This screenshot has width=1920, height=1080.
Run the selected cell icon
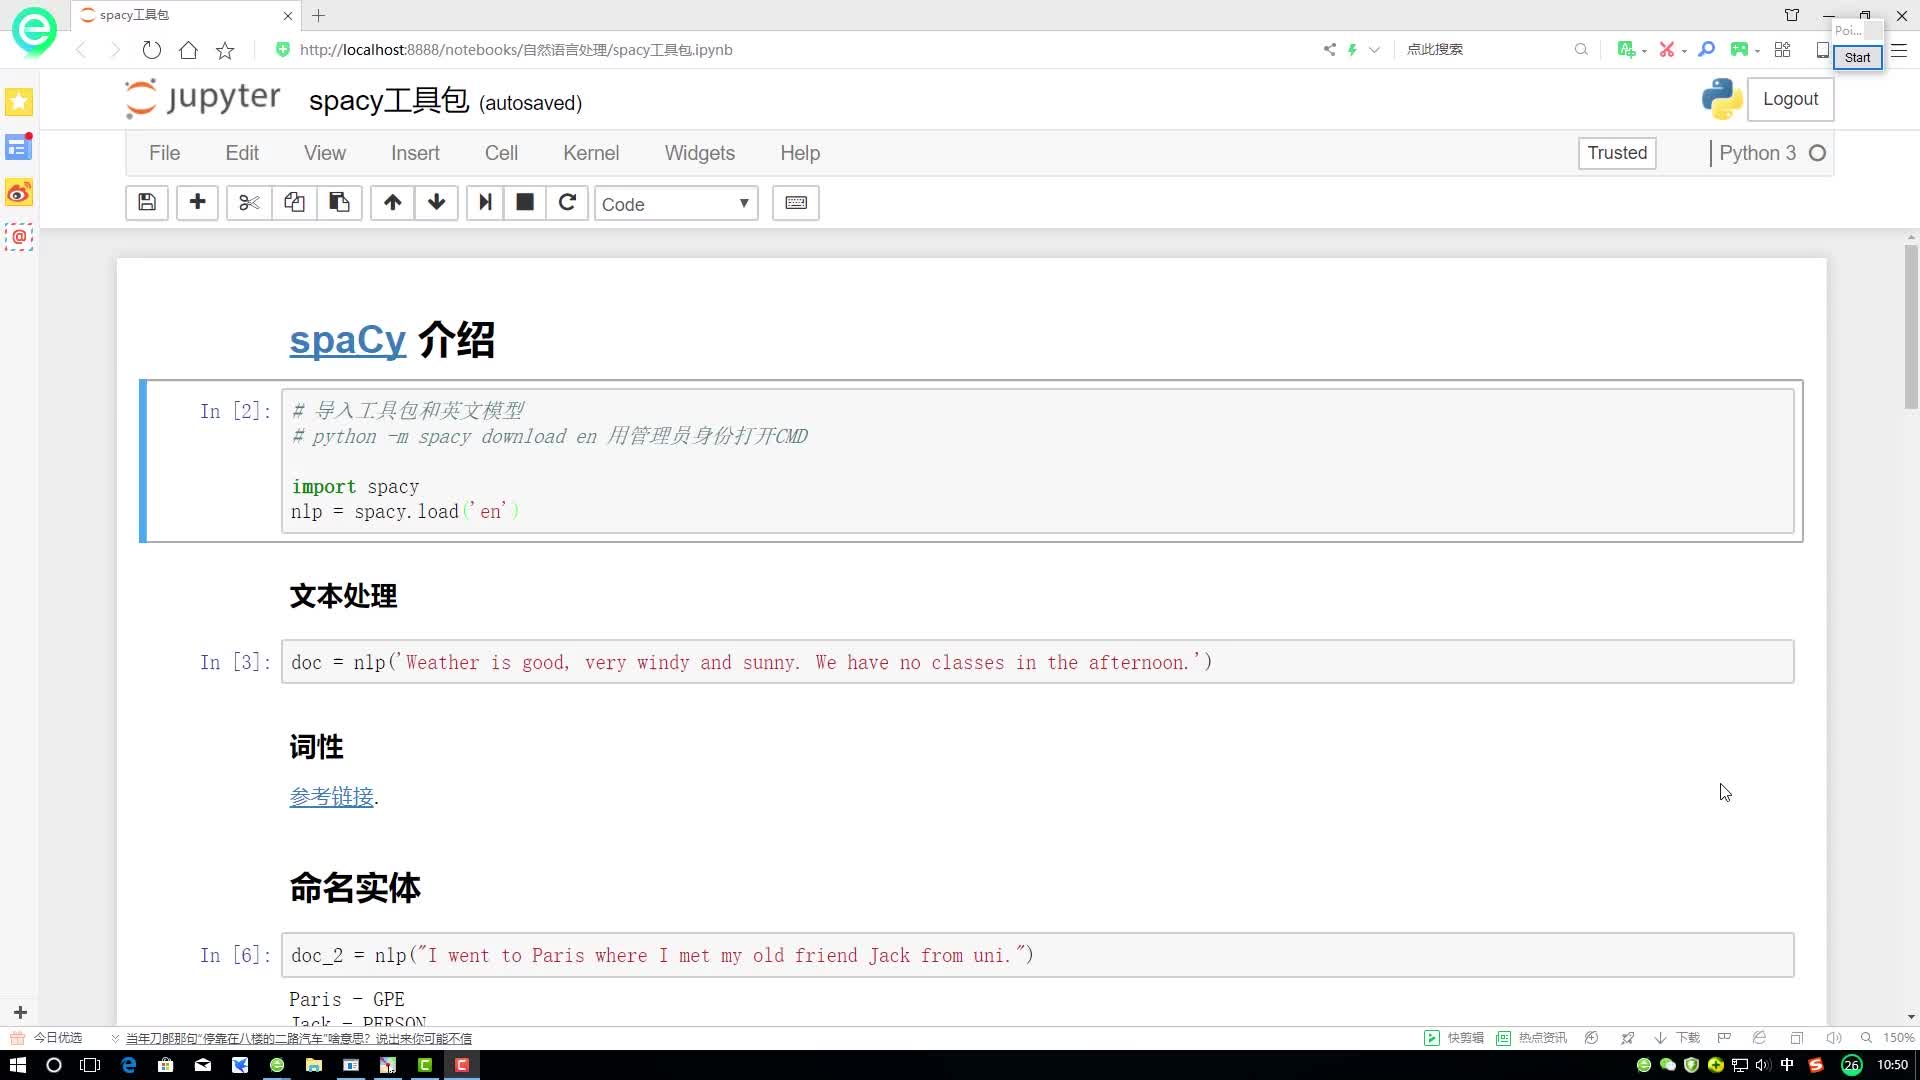click(485, 203)
